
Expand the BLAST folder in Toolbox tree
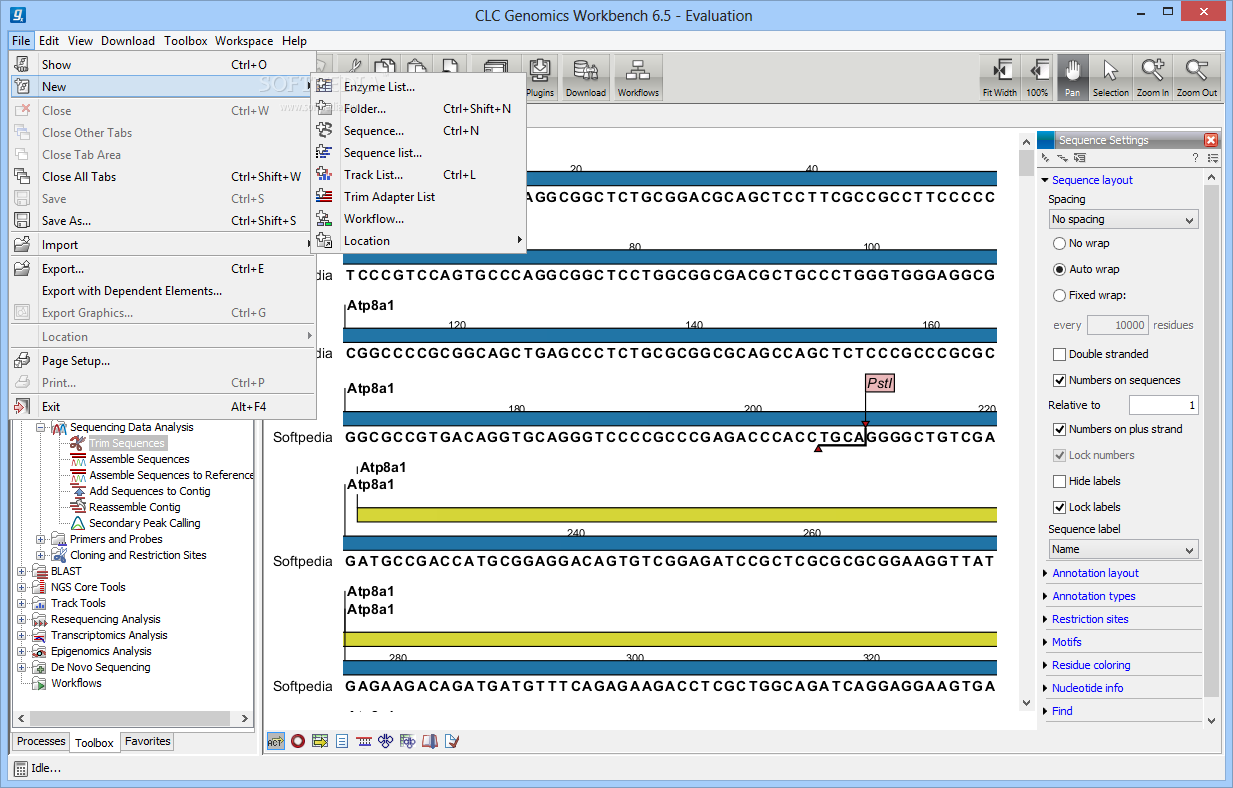click(x=21, y=571)
